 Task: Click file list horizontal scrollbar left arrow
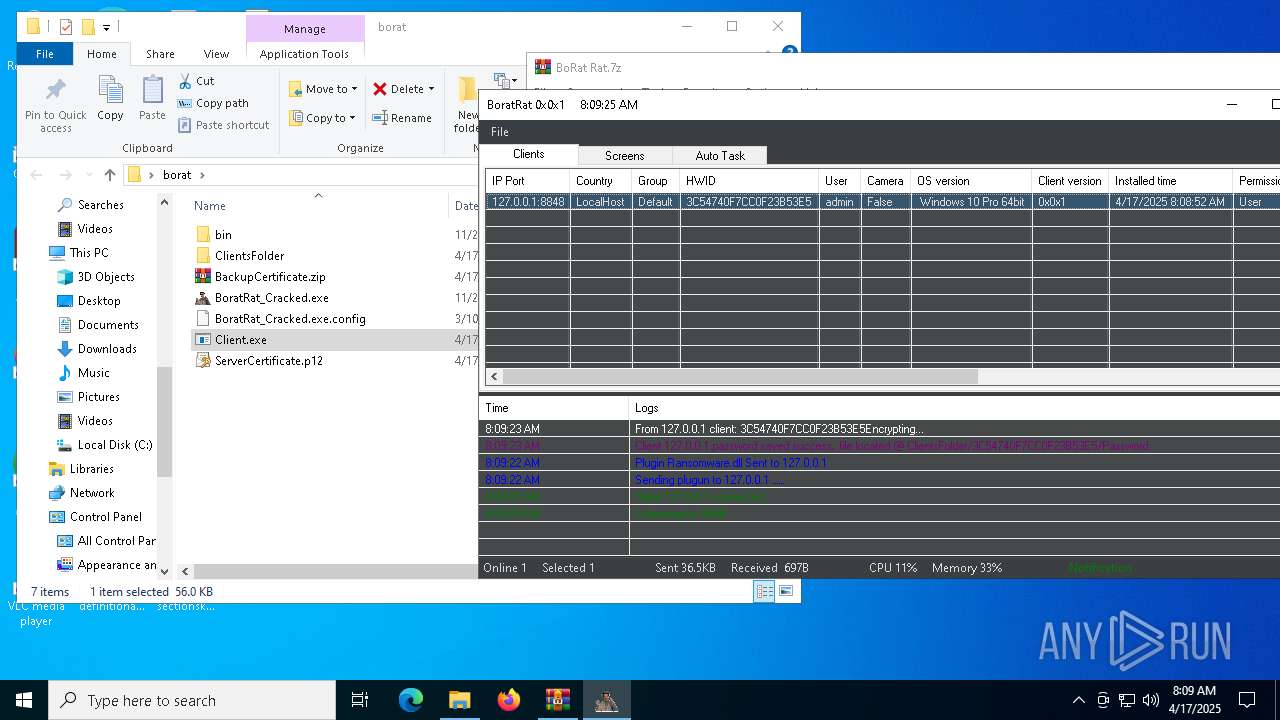tap(185, 571)
